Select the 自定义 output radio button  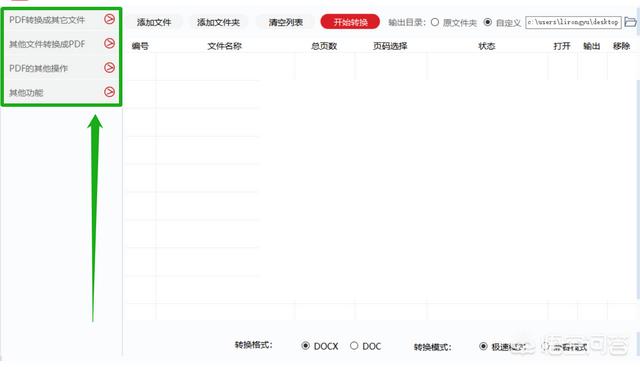pyautogui.click(x=488, y=22)
